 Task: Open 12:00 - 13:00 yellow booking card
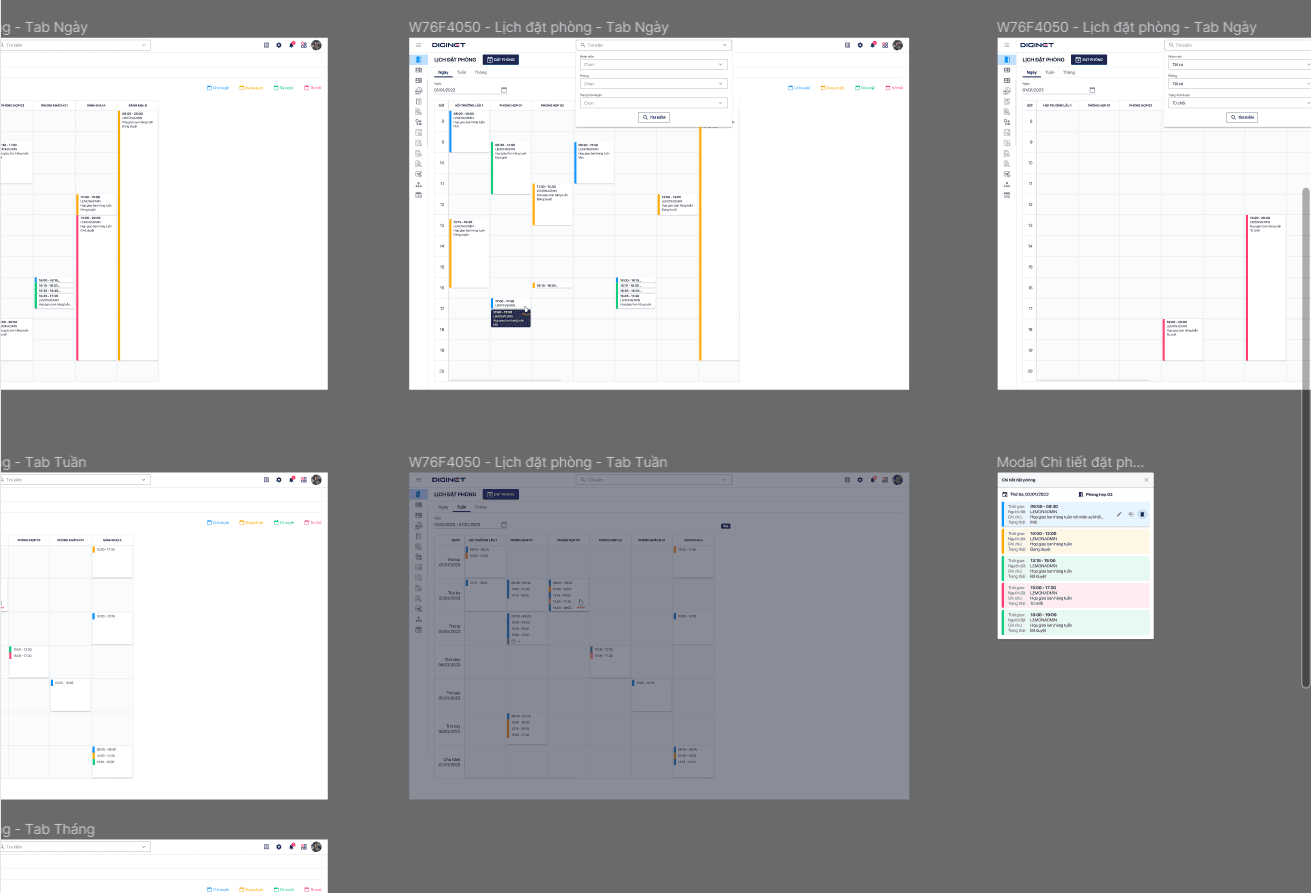pyautogui.click(x=677, y=204)
